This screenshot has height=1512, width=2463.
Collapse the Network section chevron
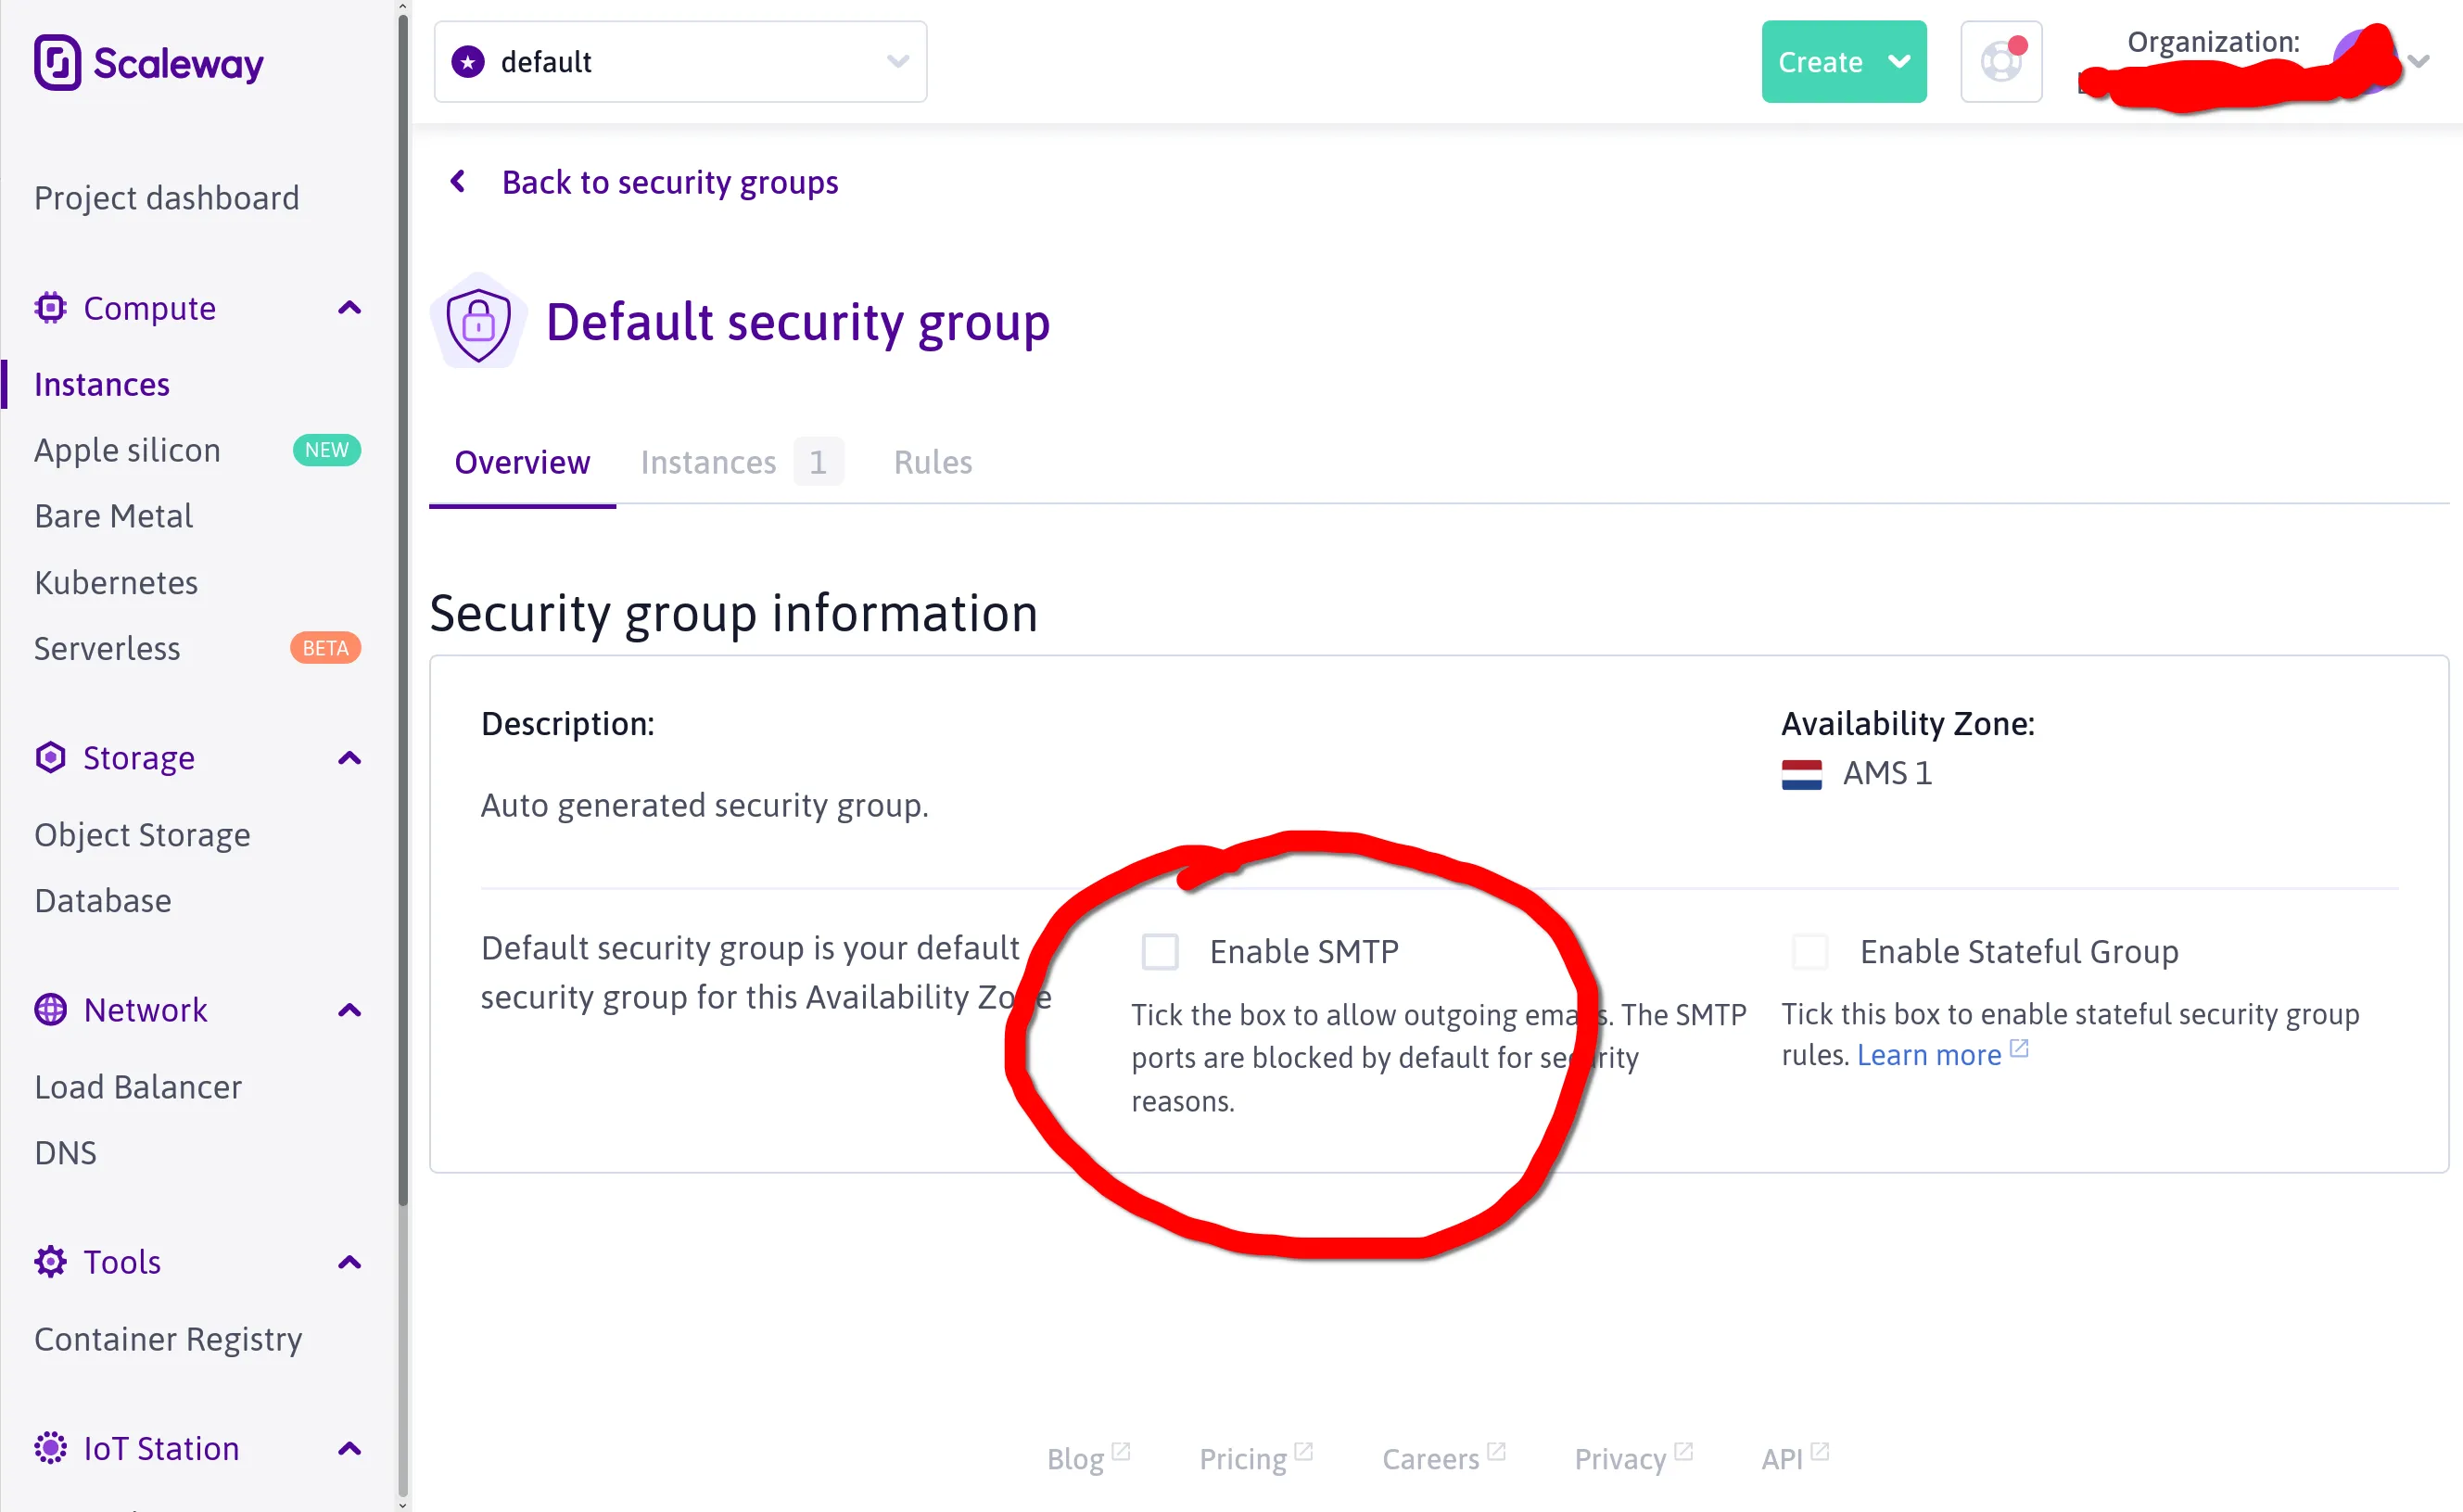(x=349, y=1010)
